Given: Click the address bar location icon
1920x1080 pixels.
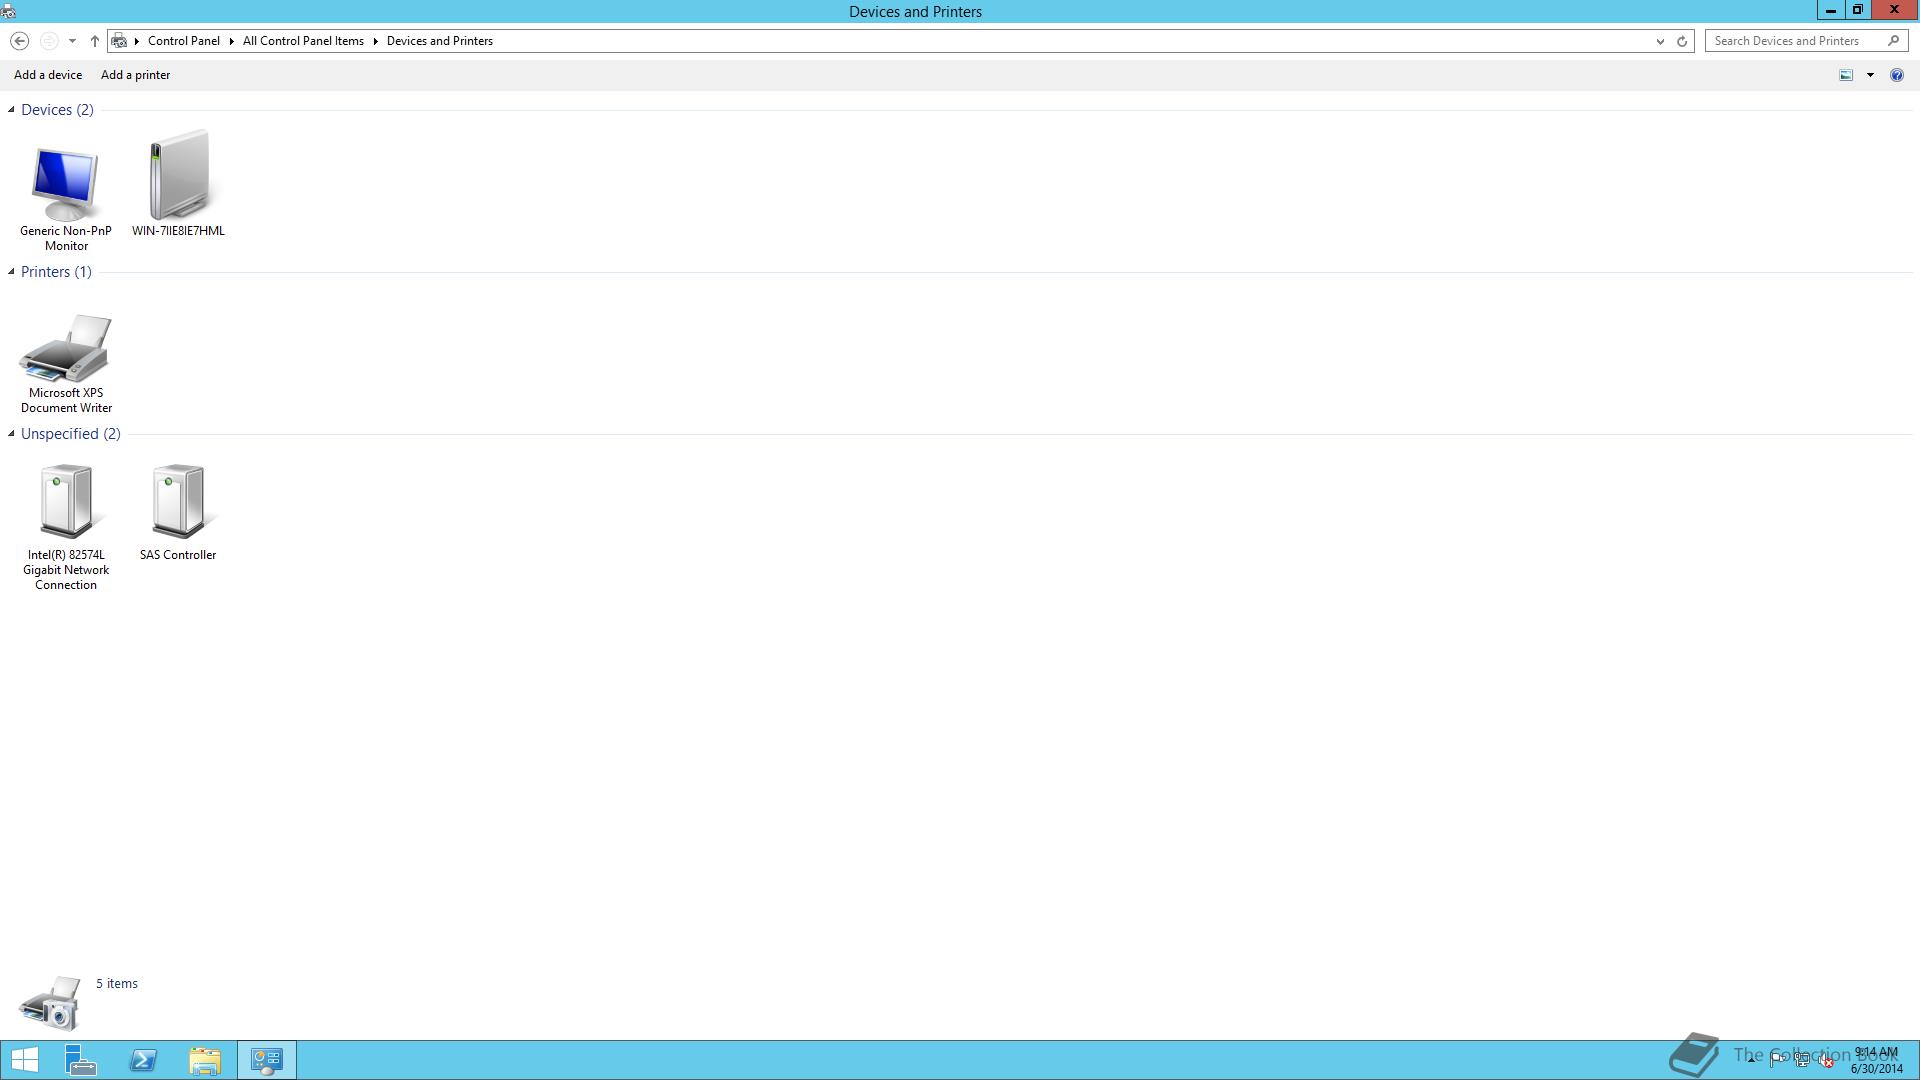Looking at the screenshot, I should click(x=119, y=41).
